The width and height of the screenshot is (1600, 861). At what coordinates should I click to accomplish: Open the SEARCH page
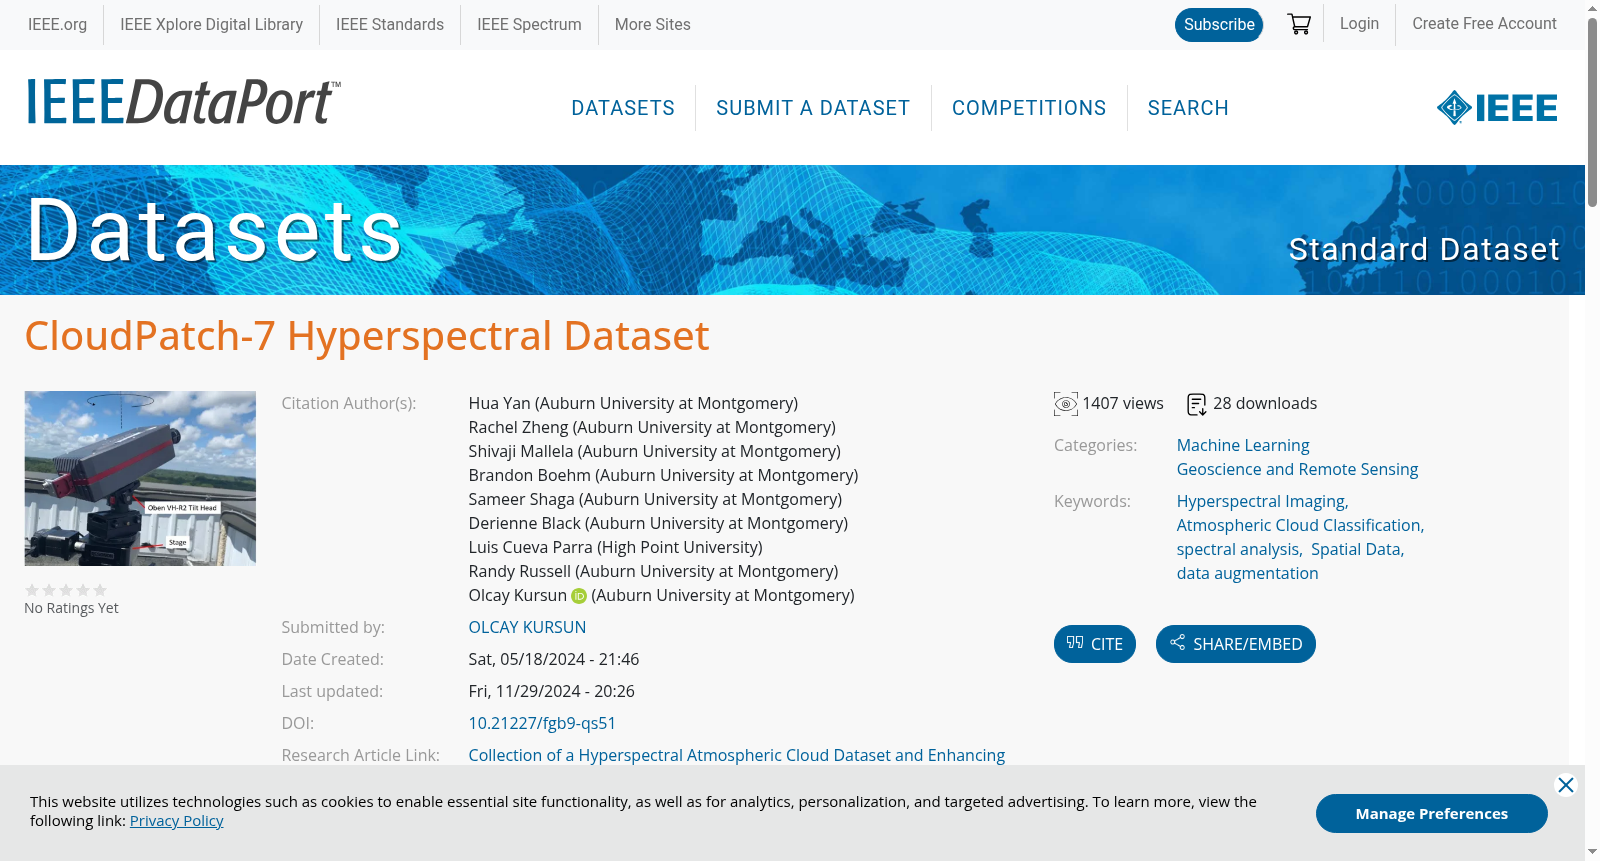click(1188, 108)
